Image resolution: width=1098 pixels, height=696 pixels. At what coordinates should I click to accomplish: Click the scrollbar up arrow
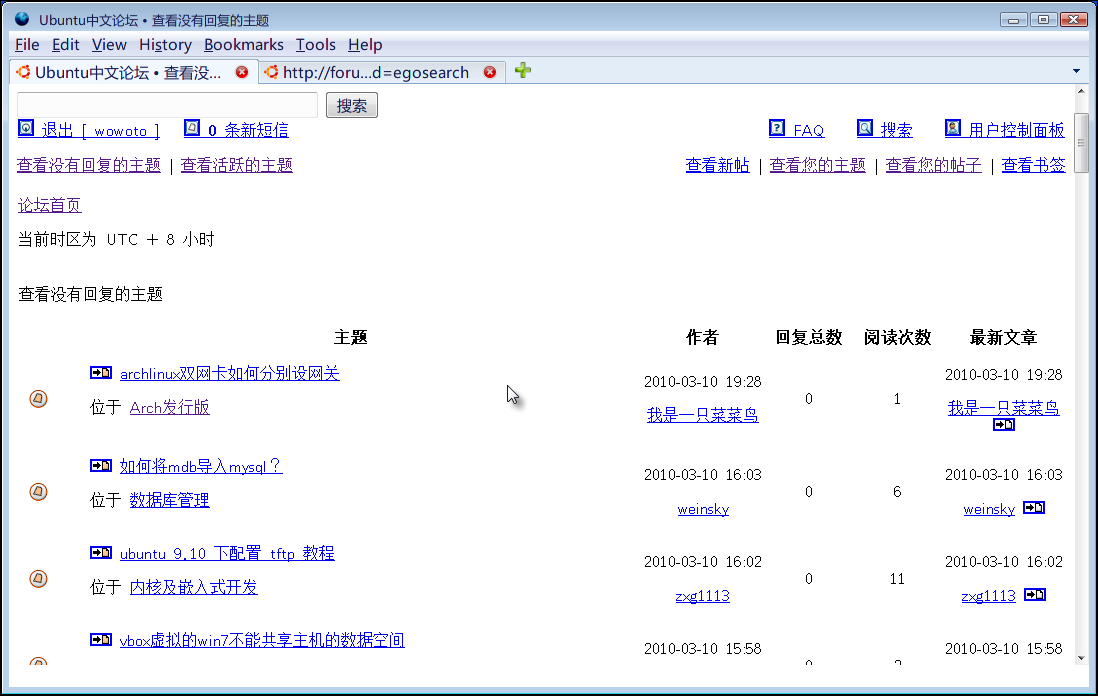click(x=1081, y=92)
